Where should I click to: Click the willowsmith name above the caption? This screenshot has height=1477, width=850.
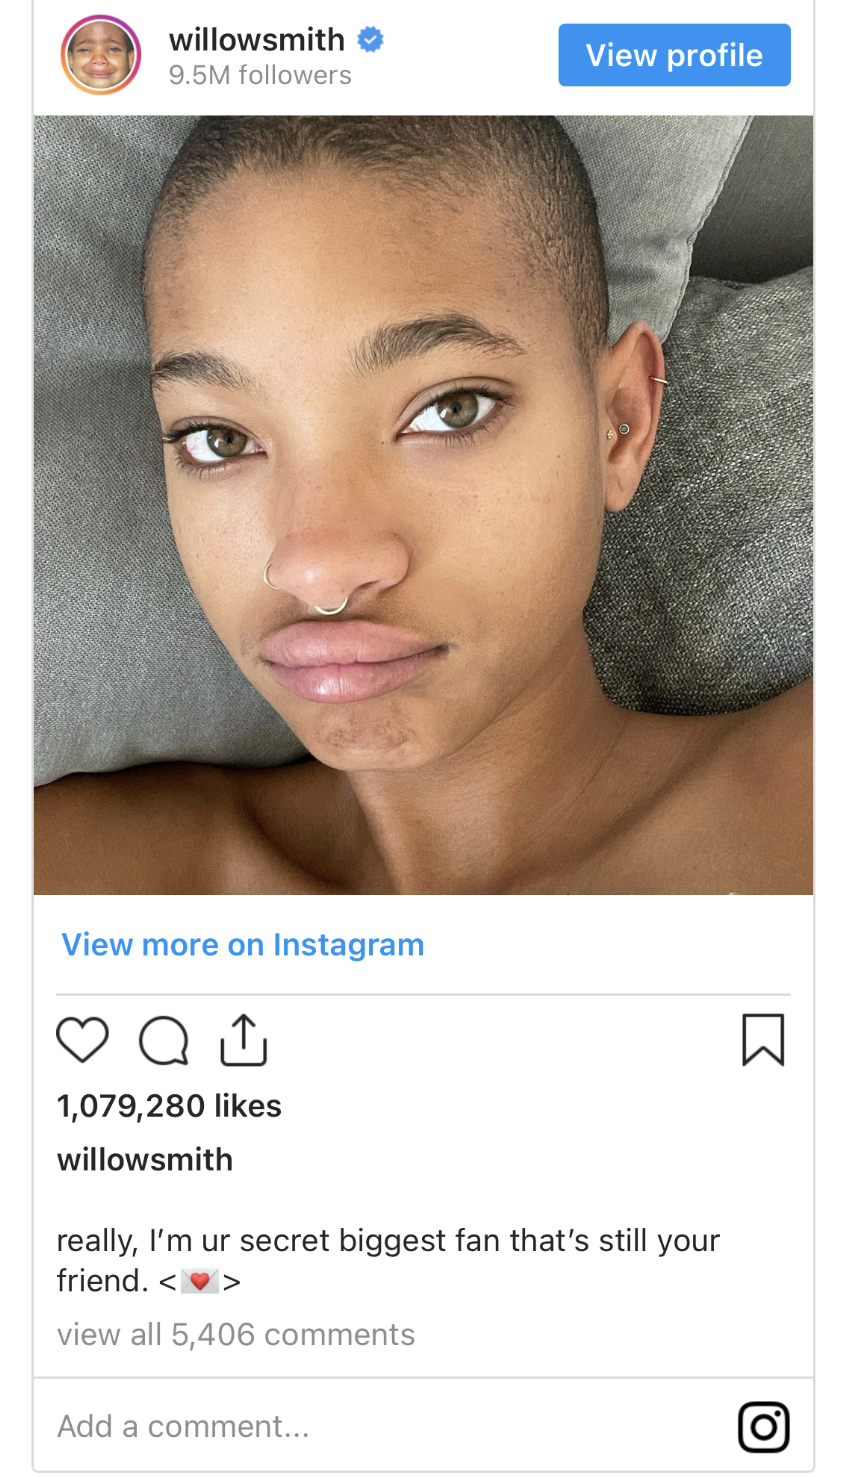click(145, 1160)
